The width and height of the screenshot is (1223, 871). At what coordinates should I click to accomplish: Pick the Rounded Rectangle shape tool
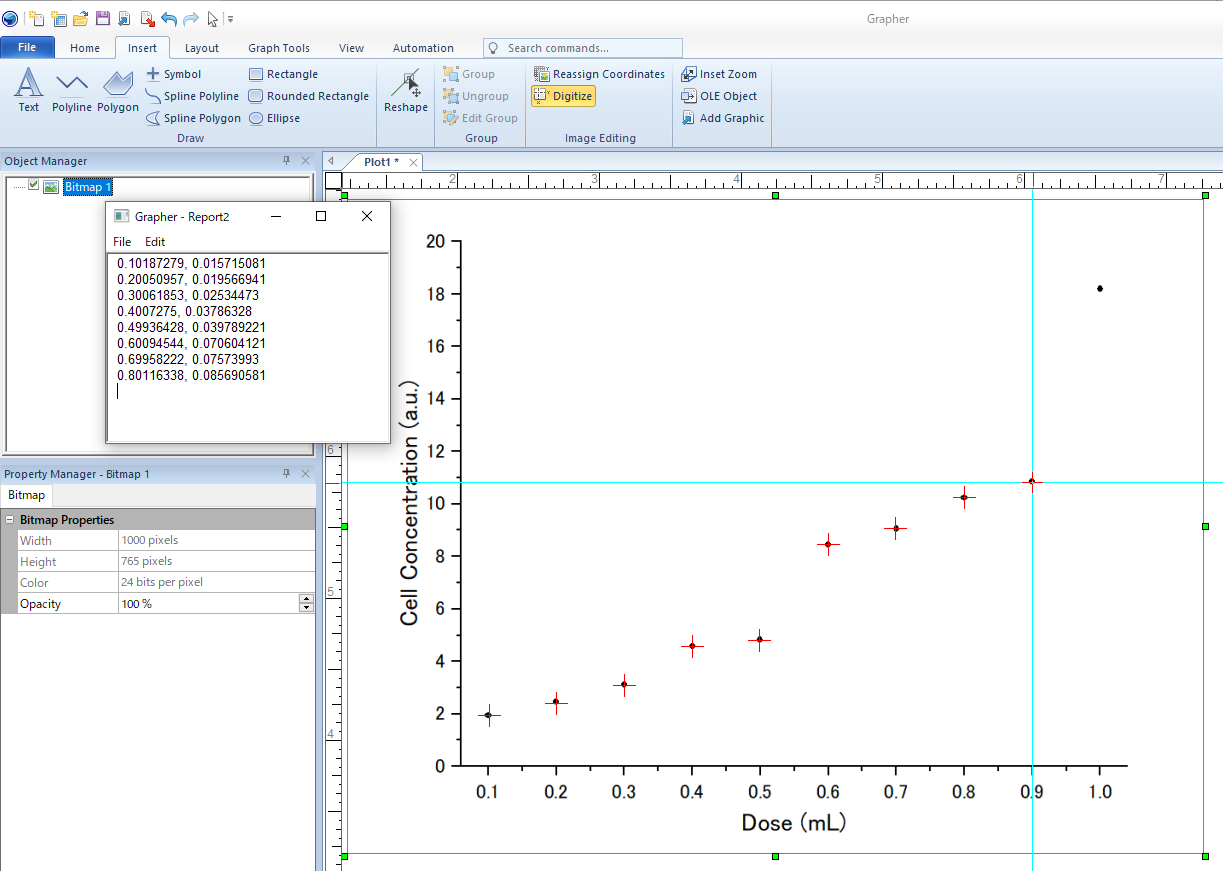click(309, 96)
